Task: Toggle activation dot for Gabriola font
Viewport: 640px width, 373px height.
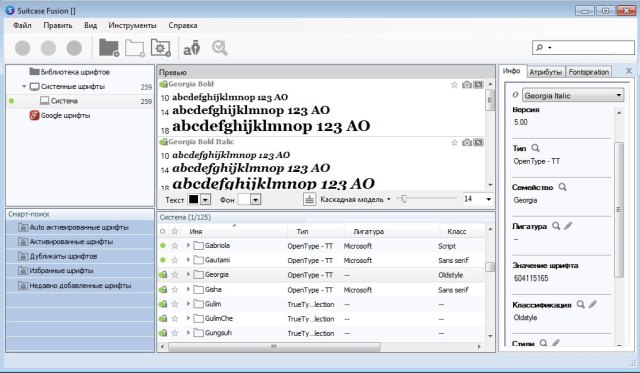Action: click(x=163, y=246)
